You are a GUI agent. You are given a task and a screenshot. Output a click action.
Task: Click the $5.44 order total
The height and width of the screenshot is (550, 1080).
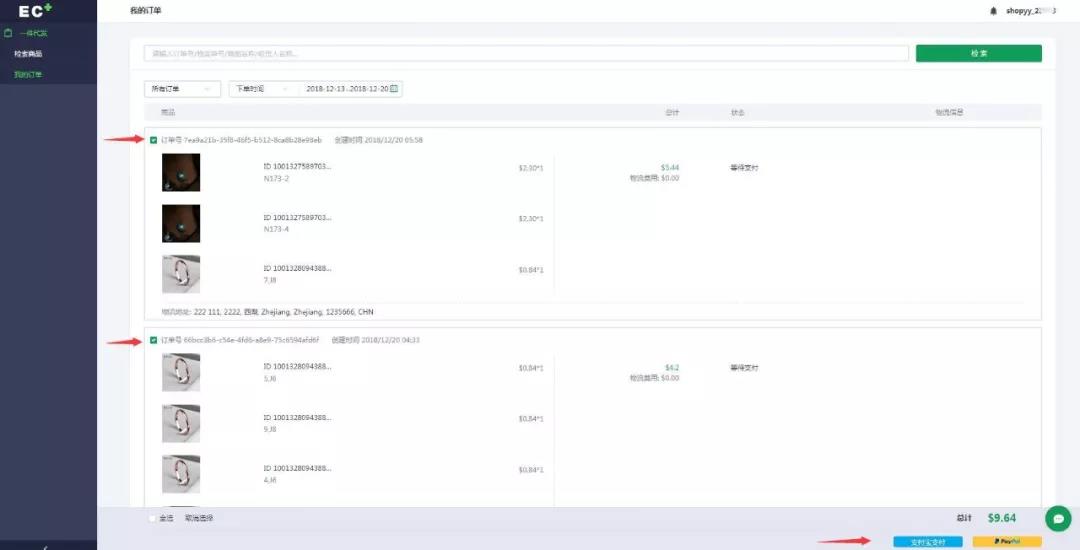tap(669, 167)
